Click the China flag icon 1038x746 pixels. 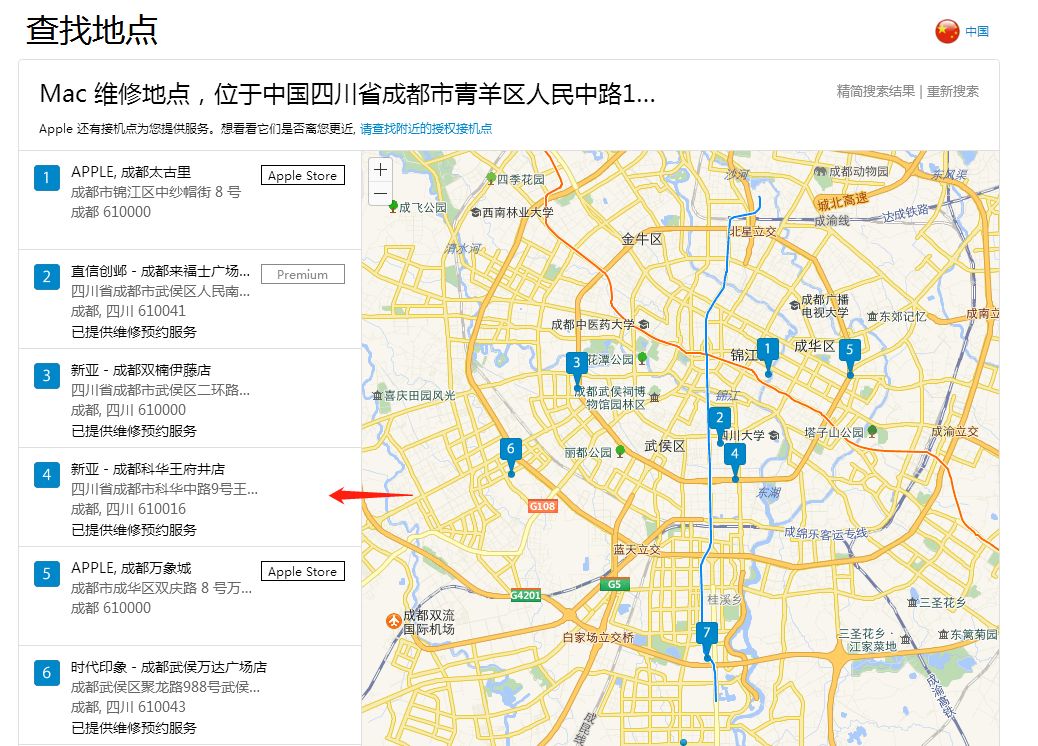947,31
